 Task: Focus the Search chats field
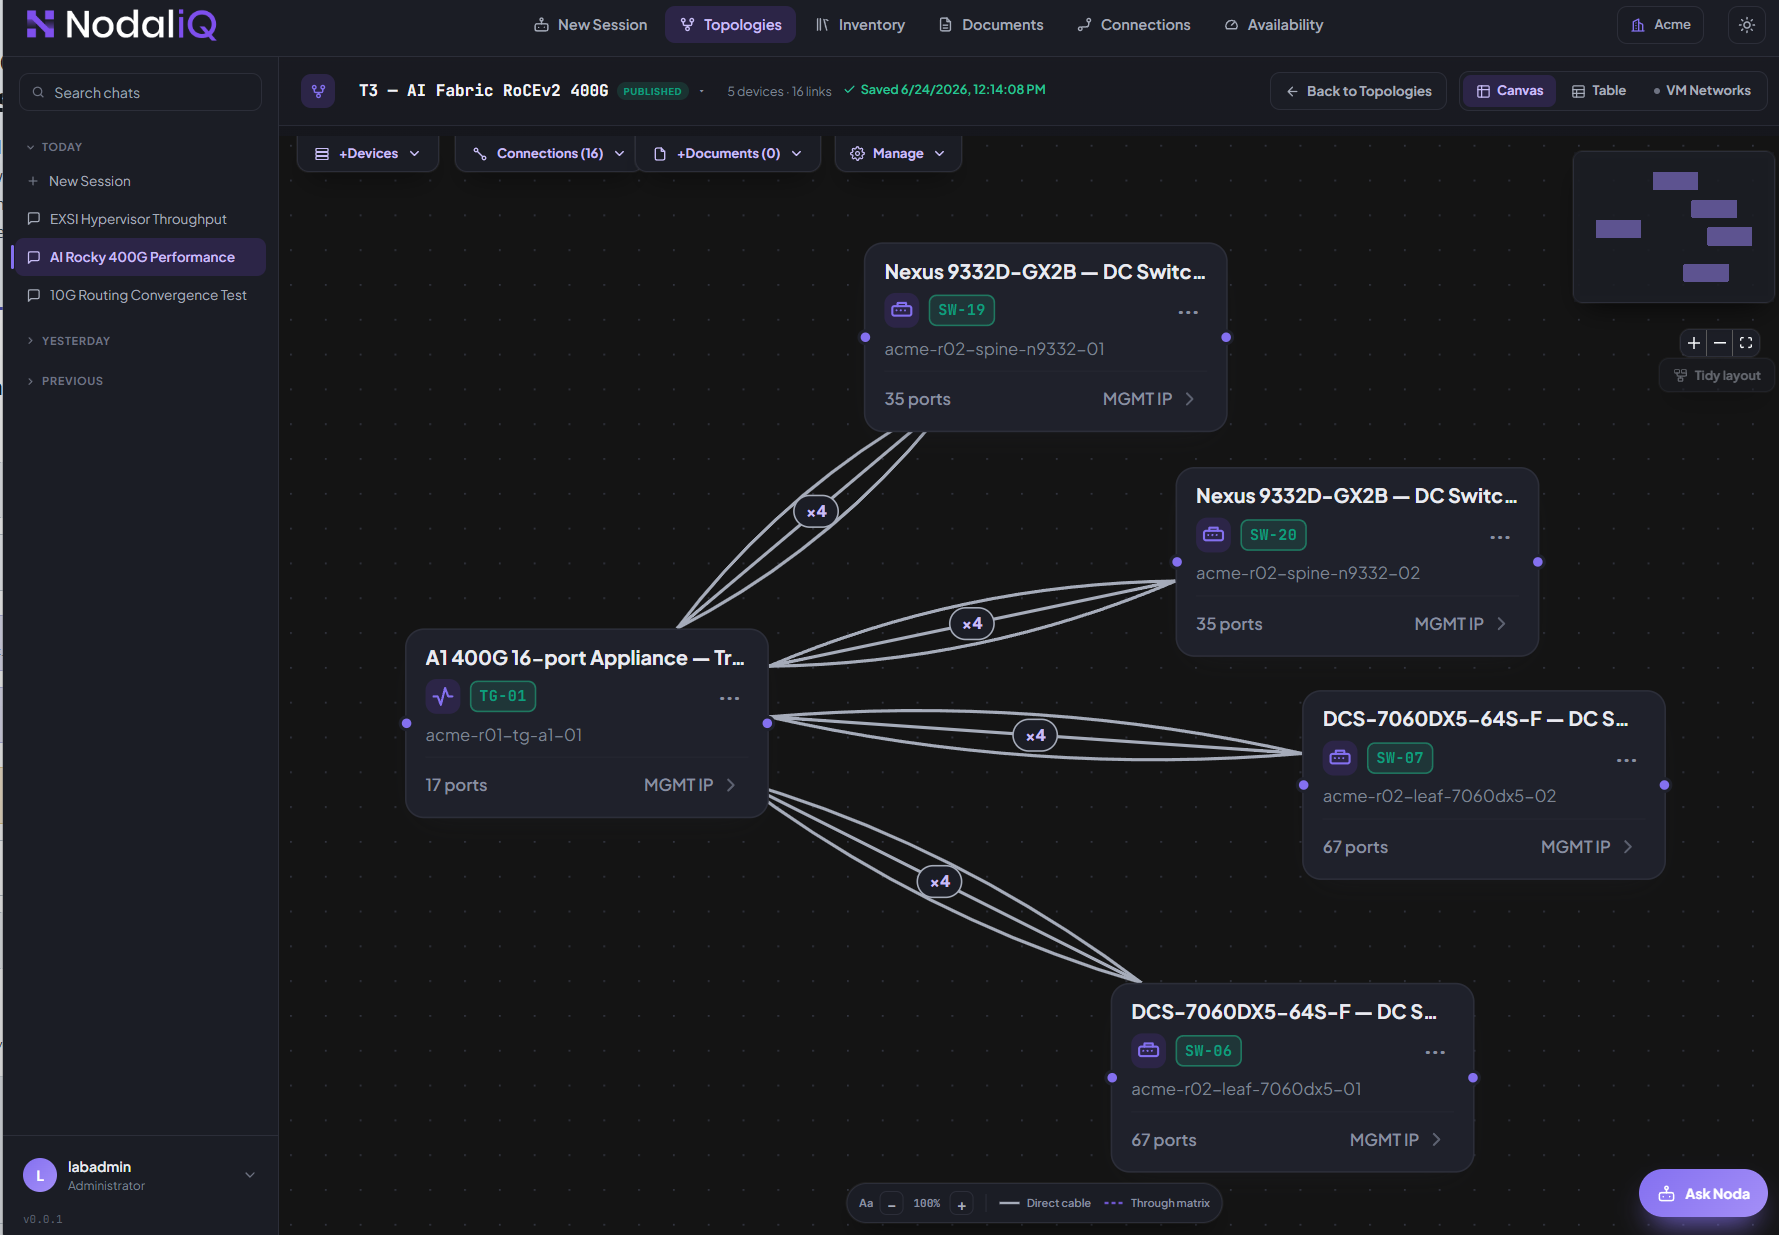pos(140,92)
